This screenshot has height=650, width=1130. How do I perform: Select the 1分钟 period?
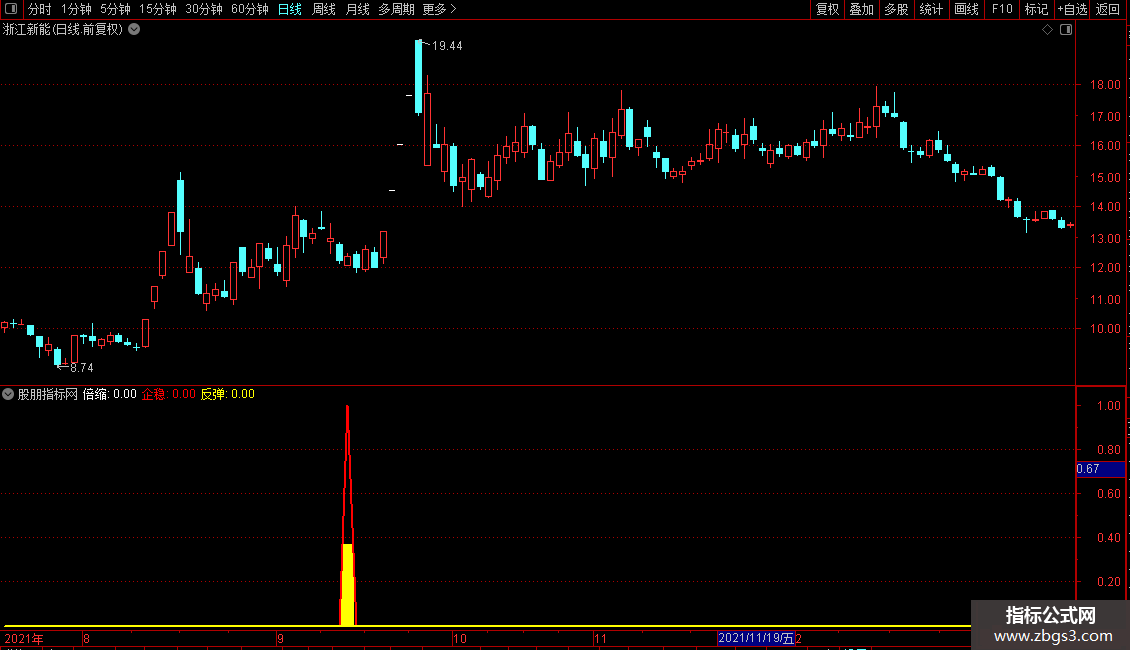click(x=76, y=9)
